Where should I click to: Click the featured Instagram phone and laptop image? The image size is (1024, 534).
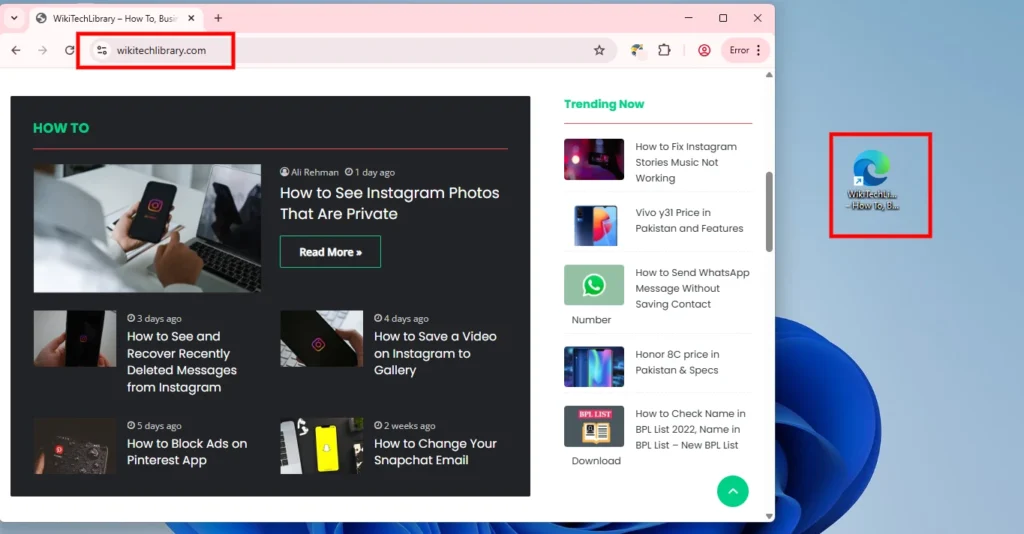click(x=148, y=228)
